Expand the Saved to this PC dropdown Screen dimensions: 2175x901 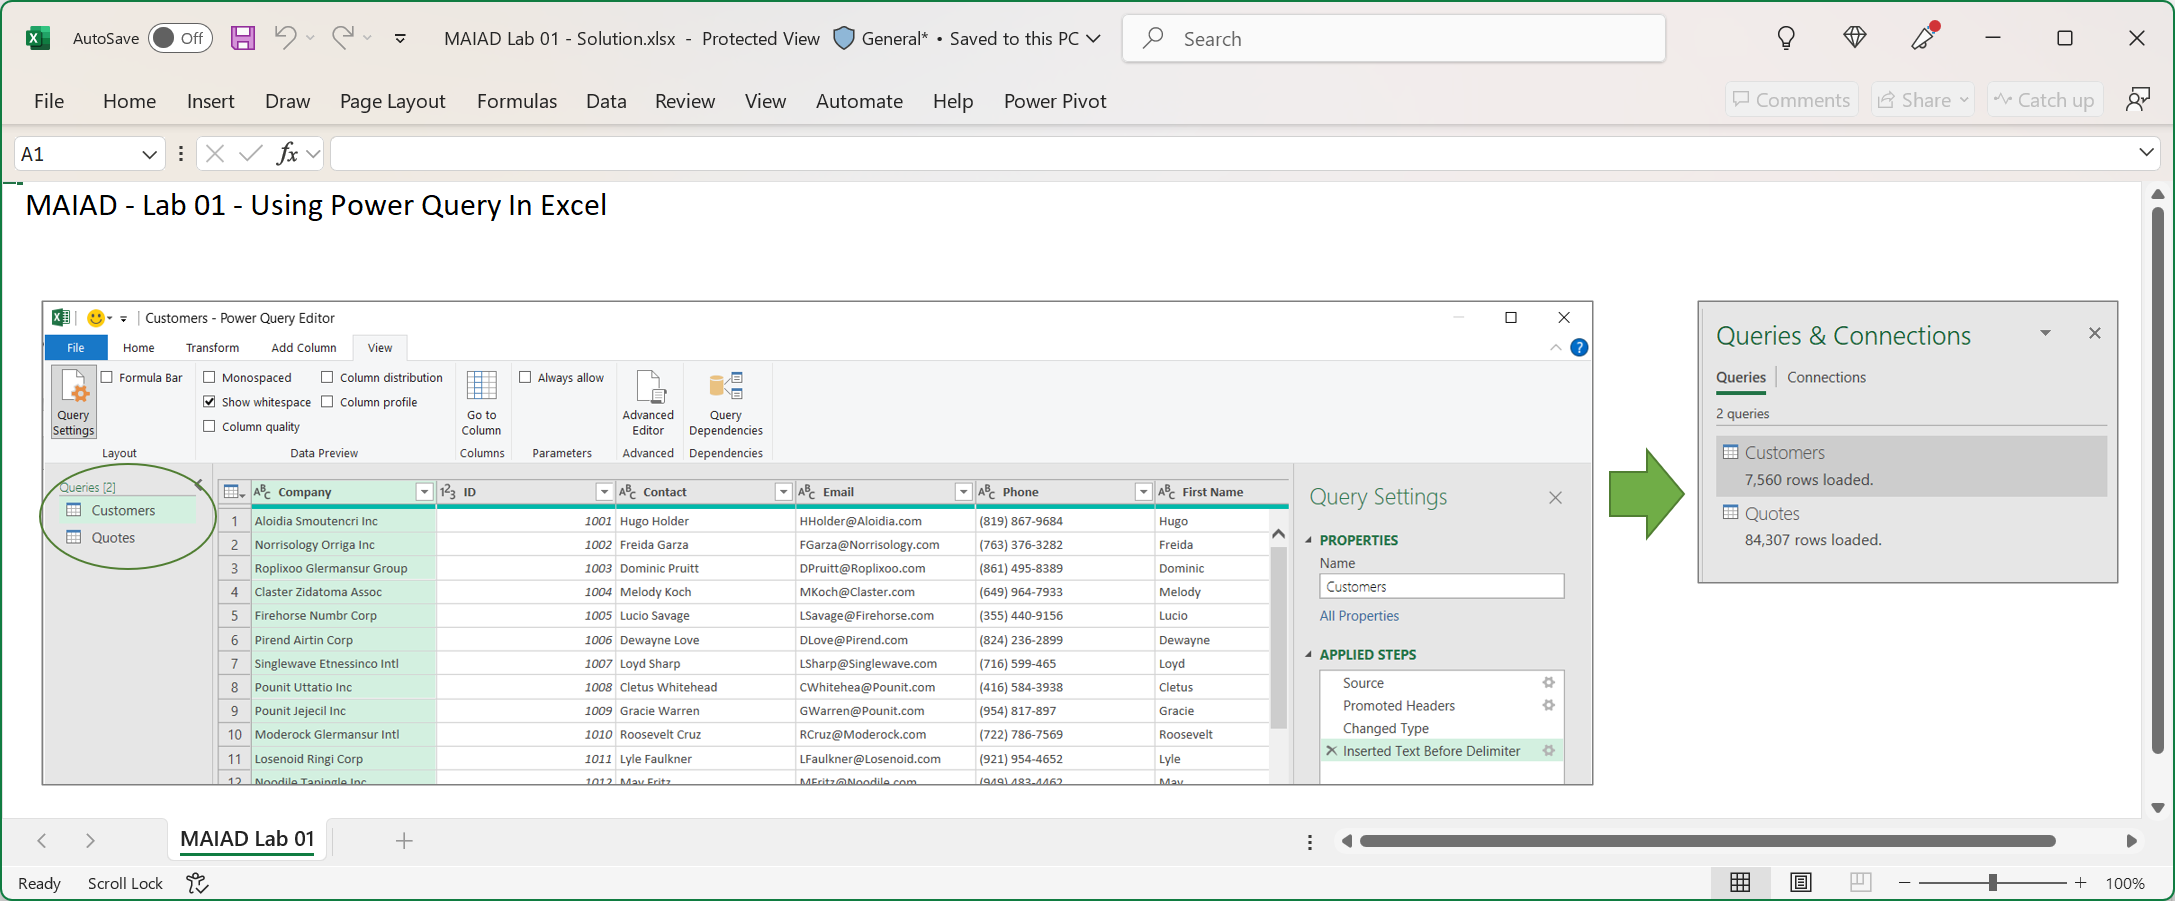1093,38
